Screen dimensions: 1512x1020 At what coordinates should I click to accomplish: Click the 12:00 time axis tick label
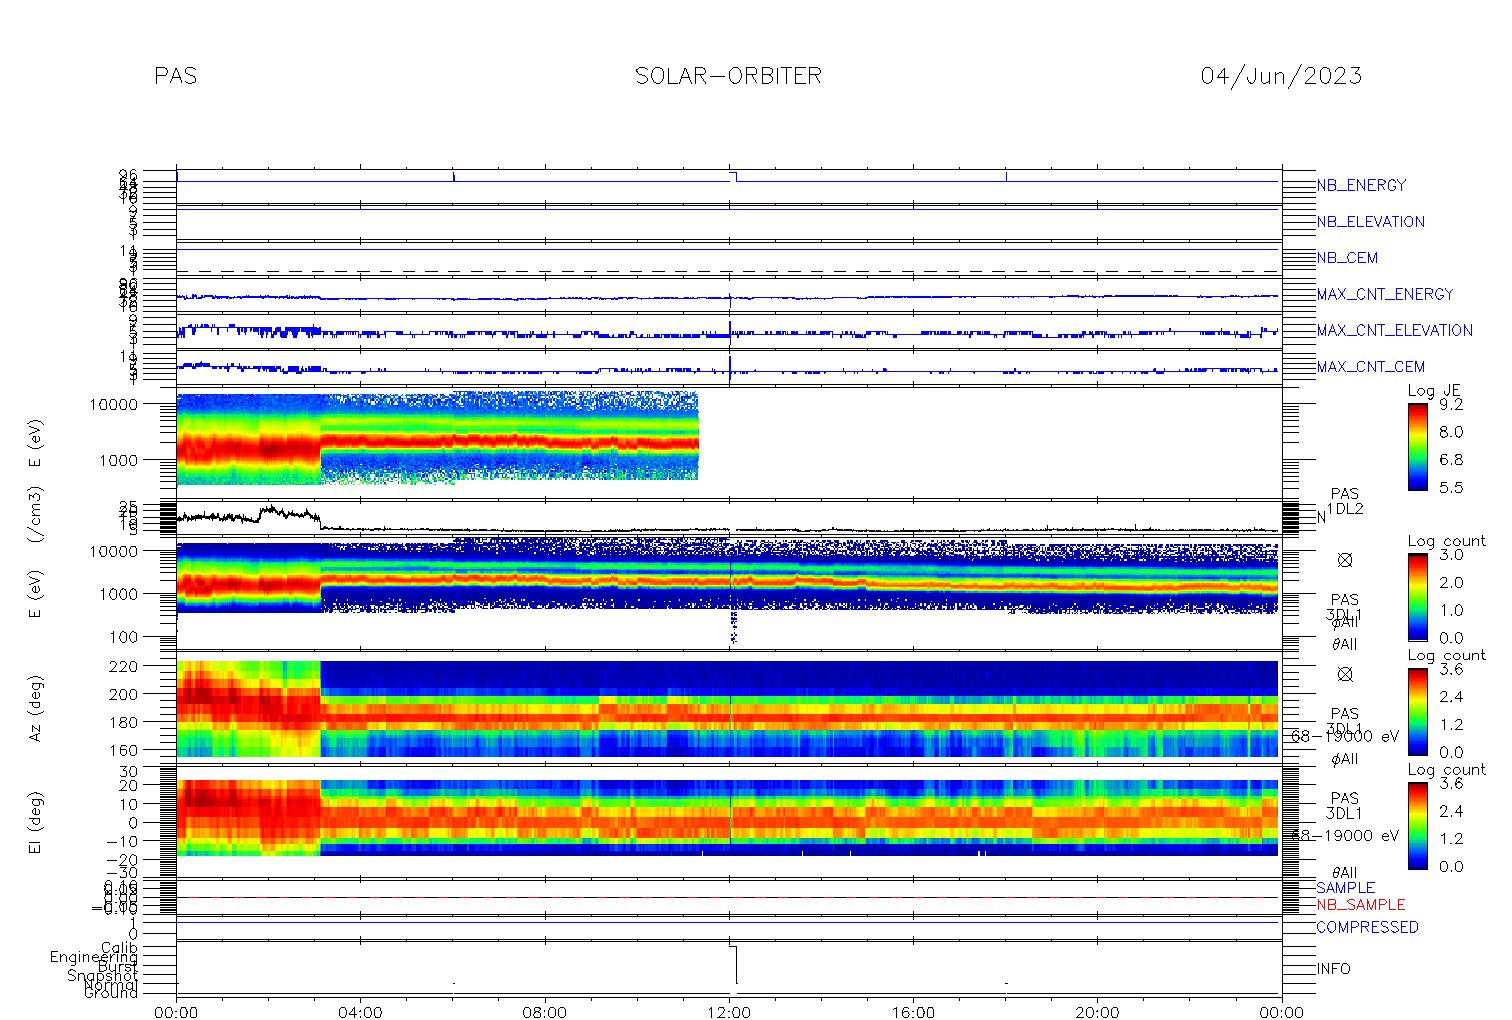pyautogui.click(x=729, y=1011)
